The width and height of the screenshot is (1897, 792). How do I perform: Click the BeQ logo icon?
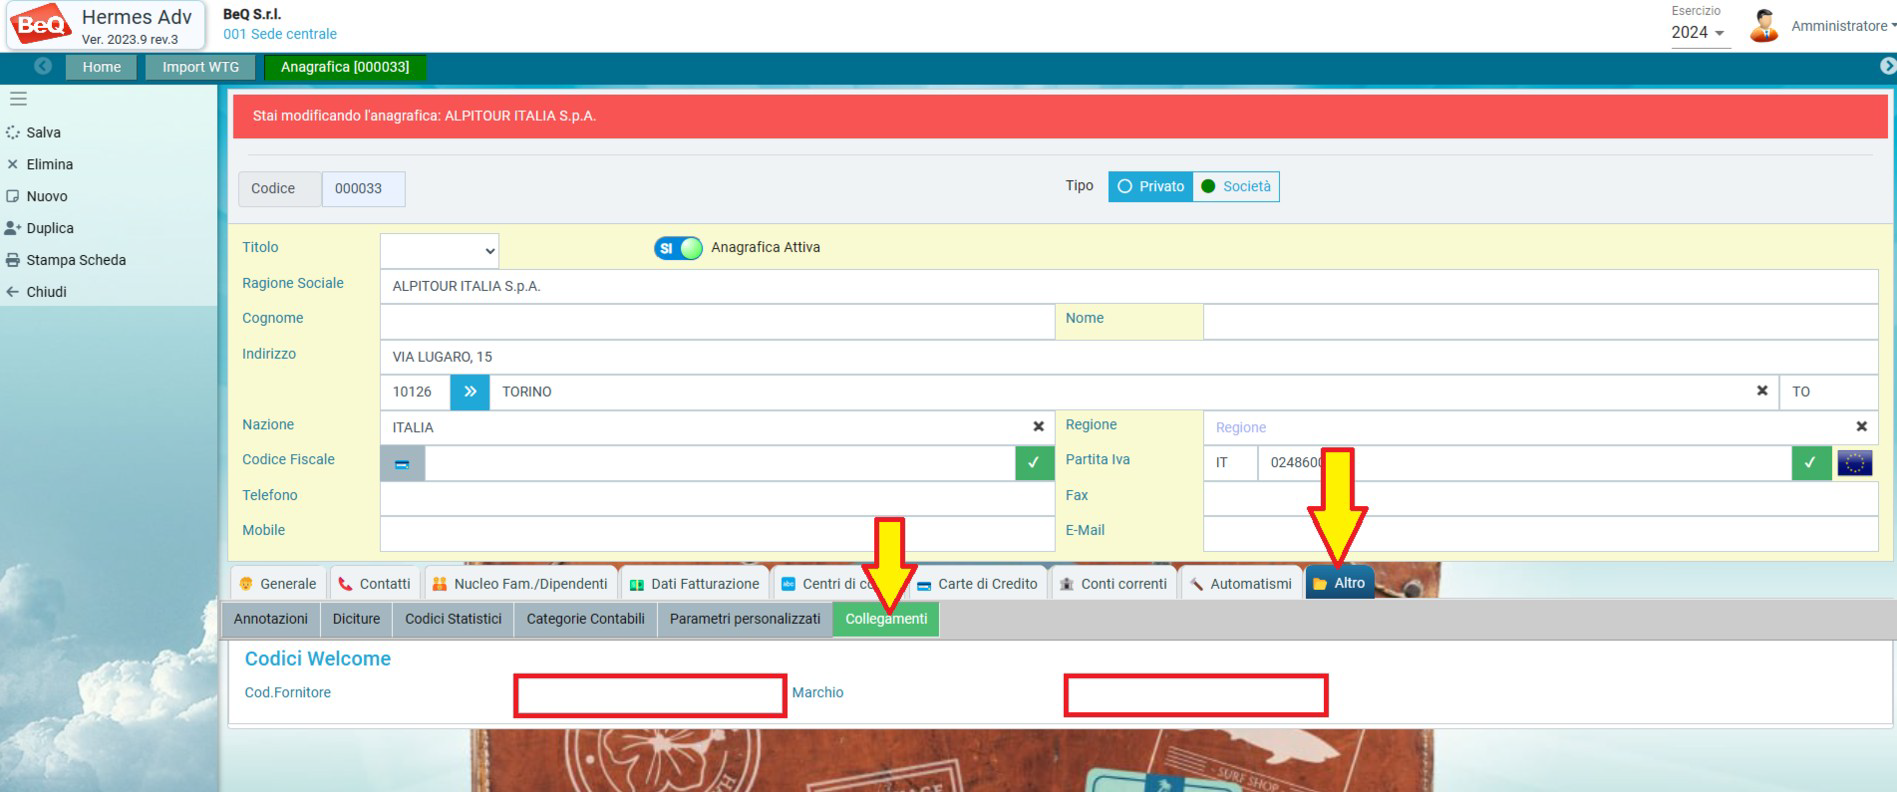pos(41,25)
